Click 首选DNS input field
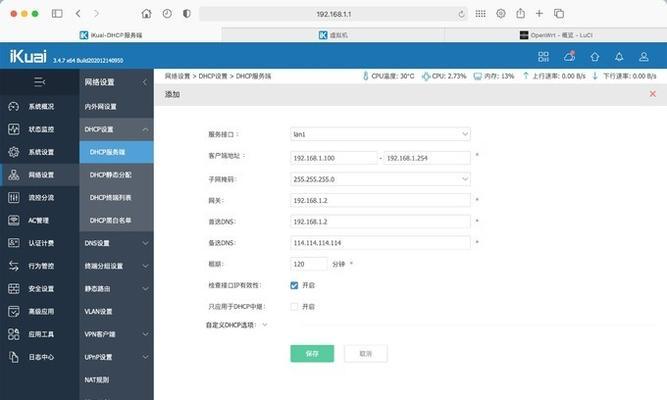Screen dimensions: 667x400 (380, 221)
